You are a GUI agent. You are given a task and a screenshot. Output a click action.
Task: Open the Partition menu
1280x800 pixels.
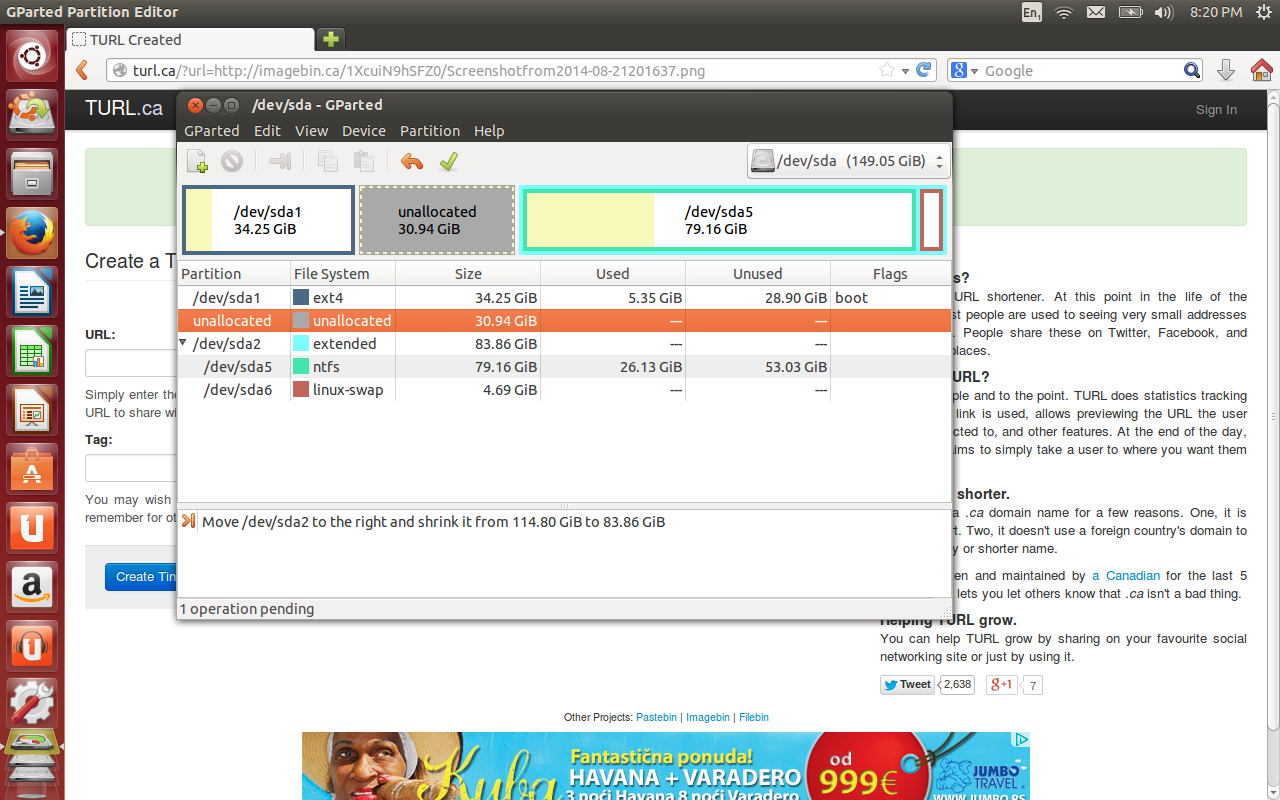tap(430, 131)
